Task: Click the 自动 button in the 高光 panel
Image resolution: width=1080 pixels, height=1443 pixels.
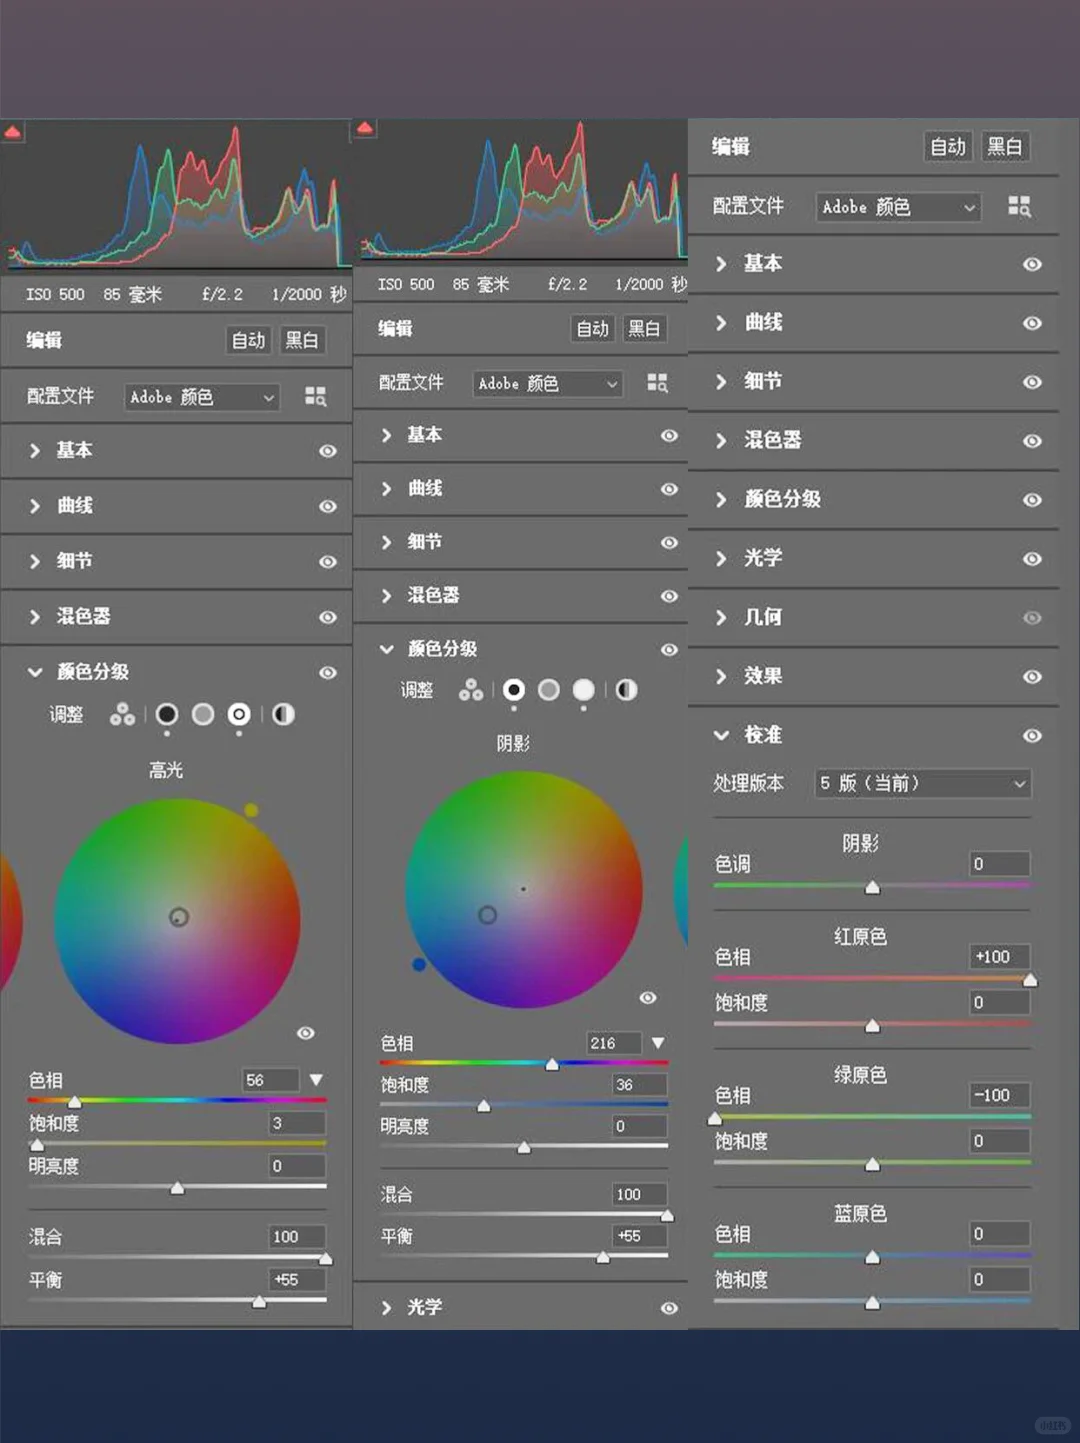Action: pos(249,340)
